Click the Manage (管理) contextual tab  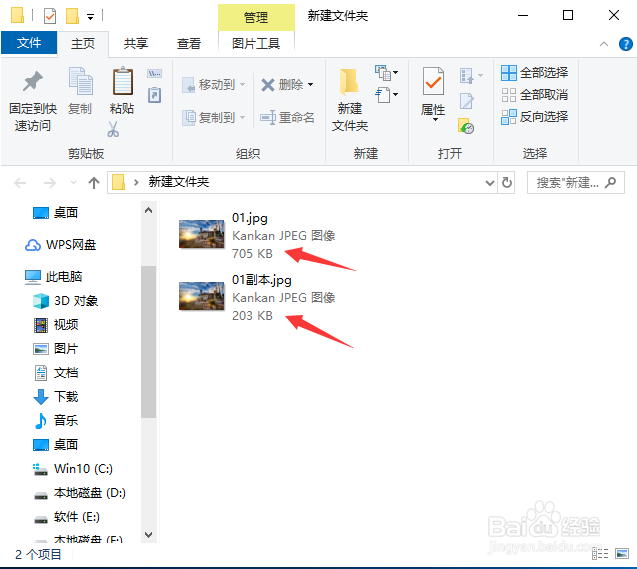[256, 17]
